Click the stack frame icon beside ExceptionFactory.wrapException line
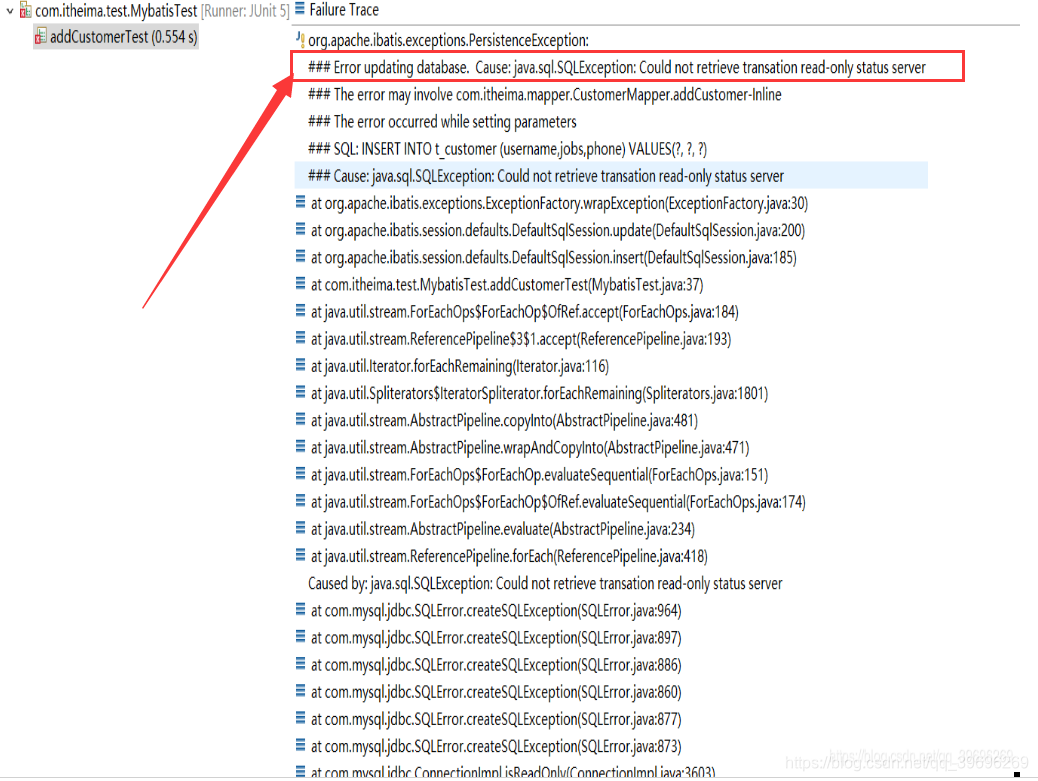1038x781 pixels. pos(300,202)
